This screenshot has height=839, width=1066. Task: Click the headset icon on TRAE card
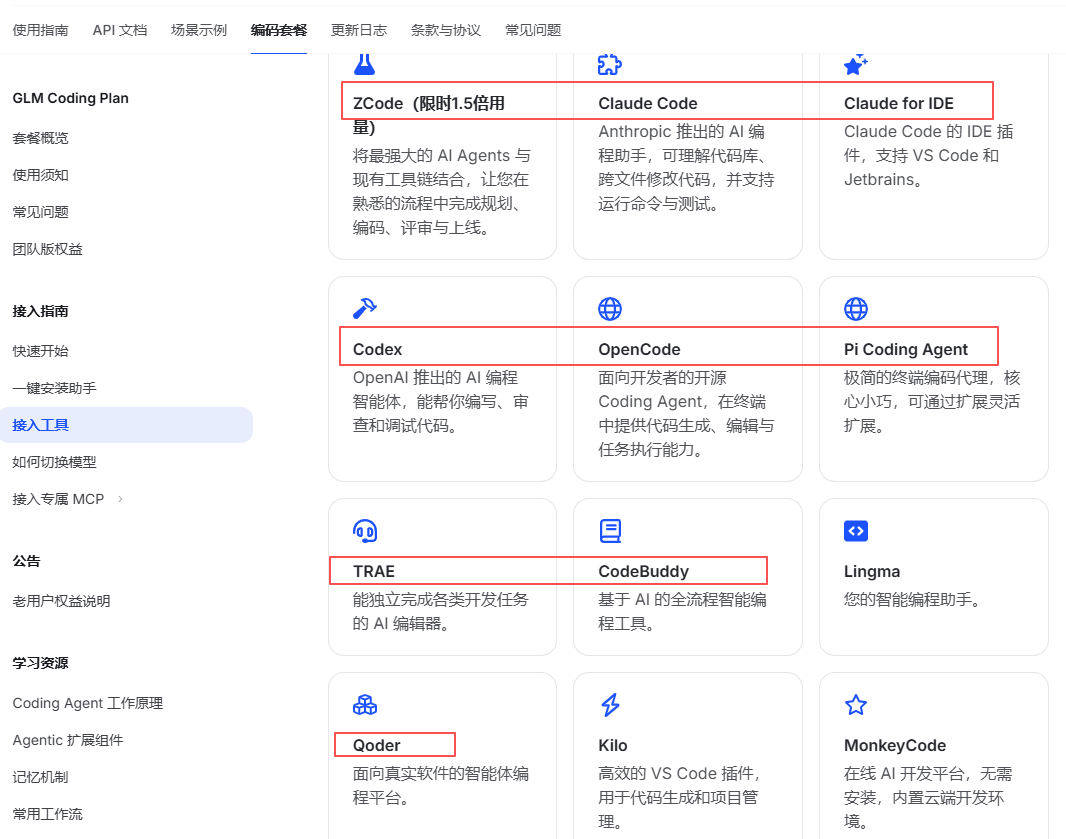click(365, 531)
